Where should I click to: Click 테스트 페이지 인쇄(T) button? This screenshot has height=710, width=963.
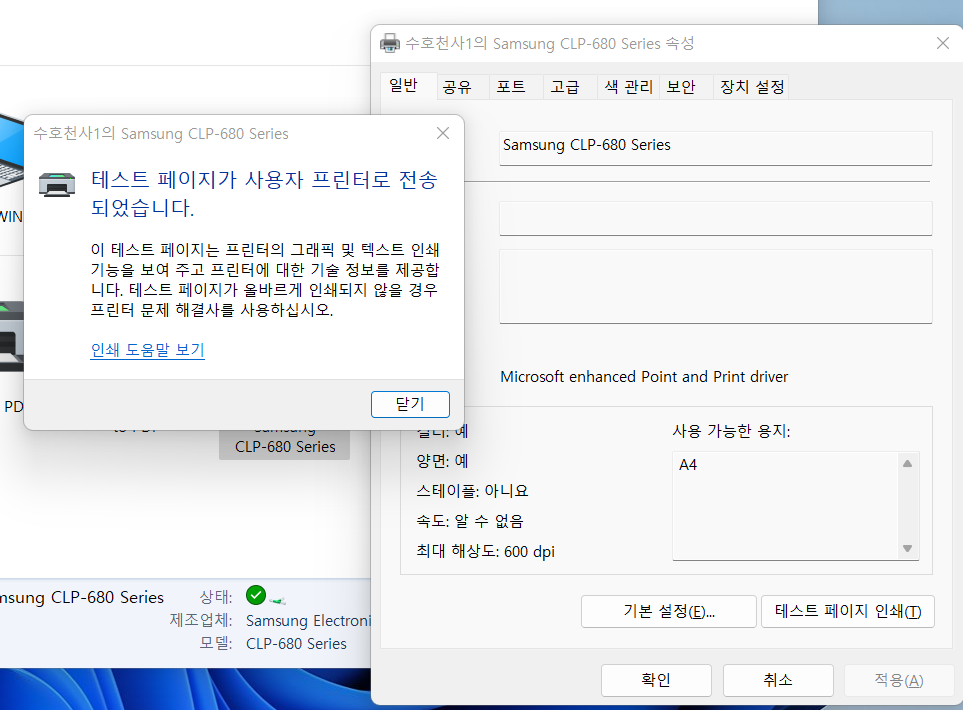click(x=848, y=611)
